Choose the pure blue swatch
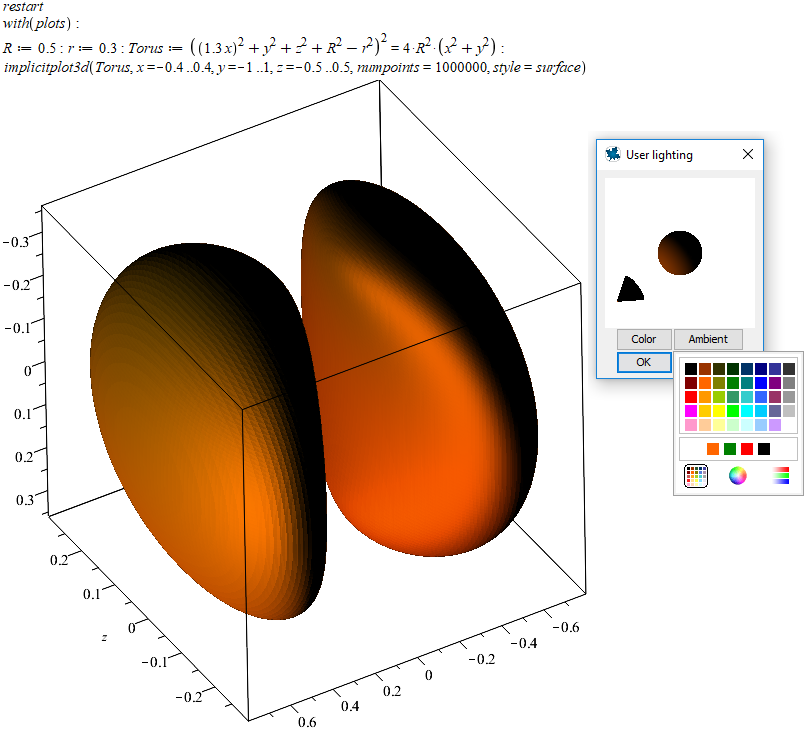The height and width of the screenshot is (736, 811). point(761,383)
